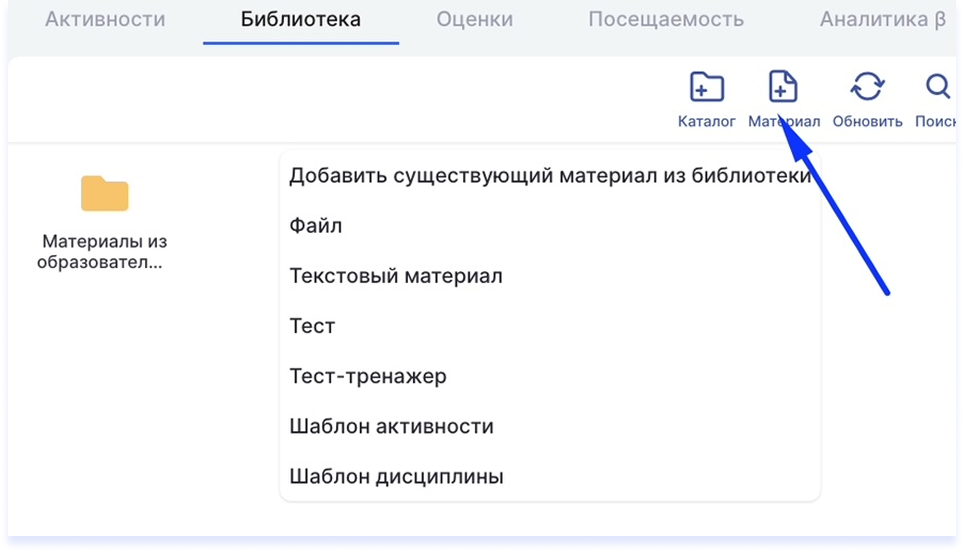Screen dimensions: 964x552
Task: Select the Библиотека tab
Action: (301, 20)
